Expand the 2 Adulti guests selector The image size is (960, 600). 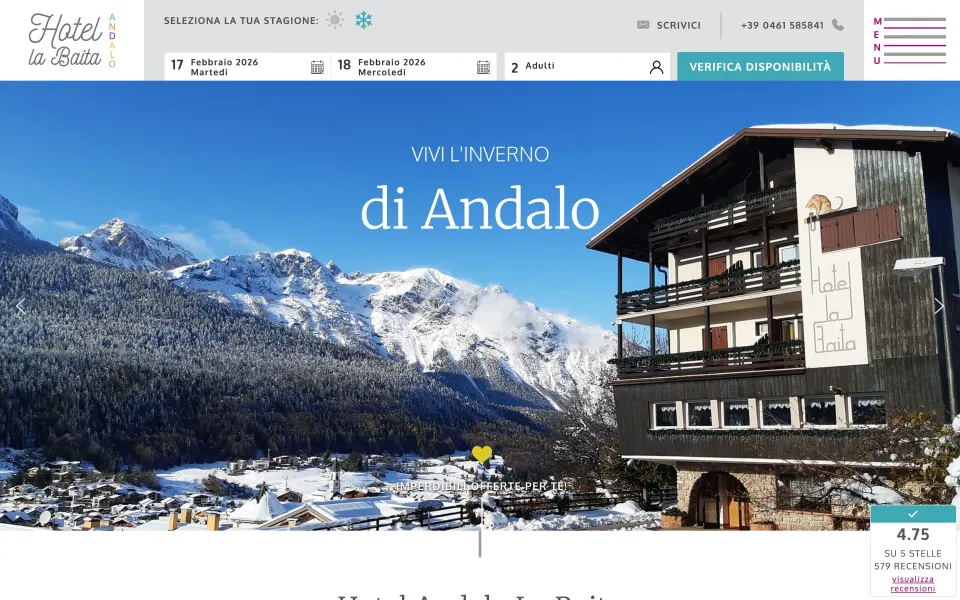pyautogui.click(x=587, y=67)
